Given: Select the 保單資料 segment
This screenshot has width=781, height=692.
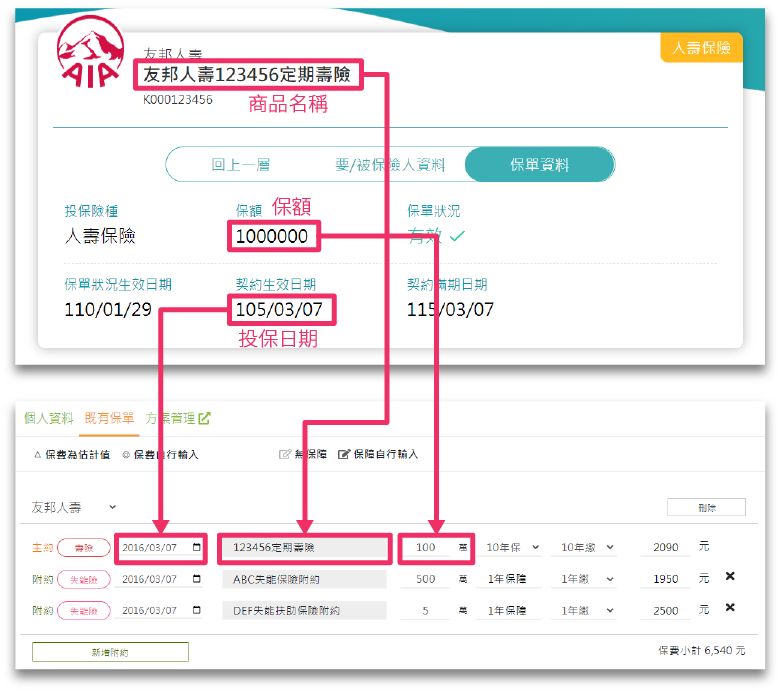Looking at the screenshot, I should (x=539, y=164).
